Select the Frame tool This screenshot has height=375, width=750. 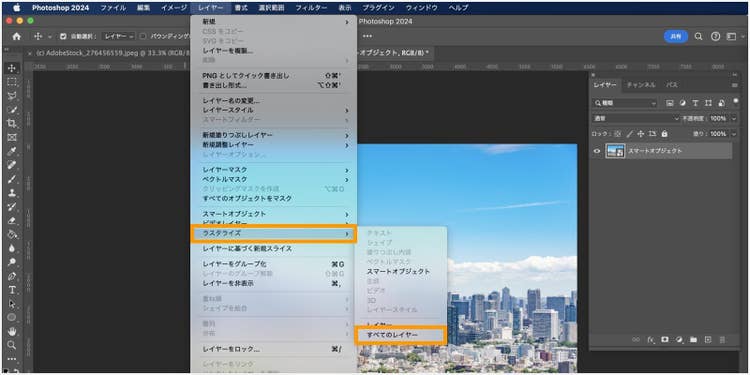click(12, 137)
